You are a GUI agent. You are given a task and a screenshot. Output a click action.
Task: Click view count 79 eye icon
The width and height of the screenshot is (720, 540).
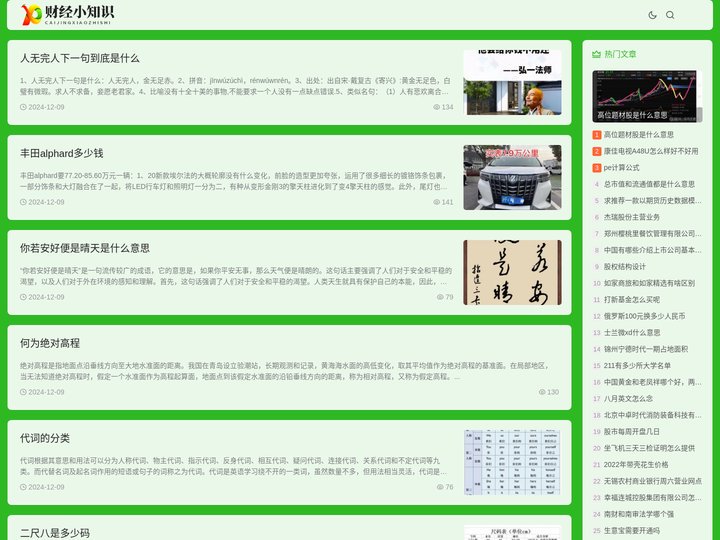(x=440, y=297)
